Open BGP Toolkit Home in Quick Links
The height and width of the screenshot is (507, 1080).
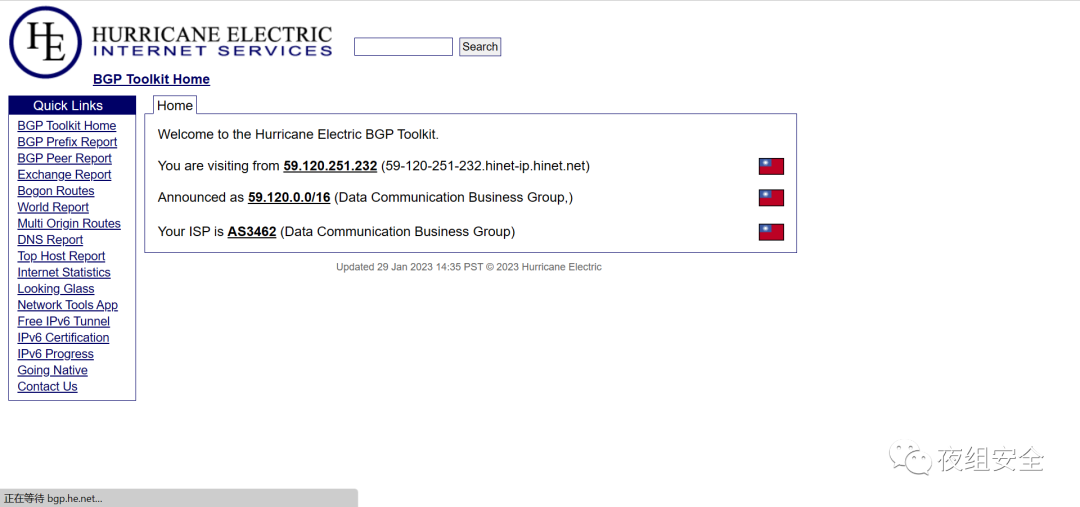67,125
